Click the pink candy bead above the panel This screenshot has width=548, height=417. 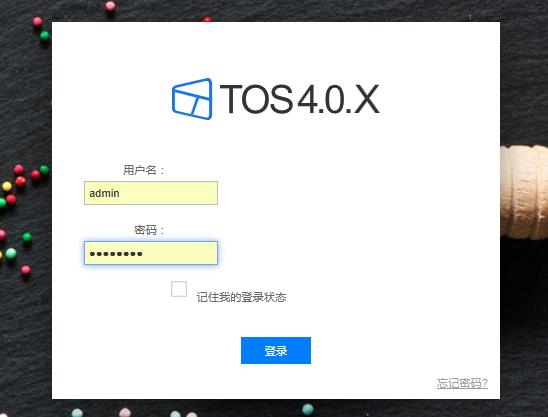[110, 6]
